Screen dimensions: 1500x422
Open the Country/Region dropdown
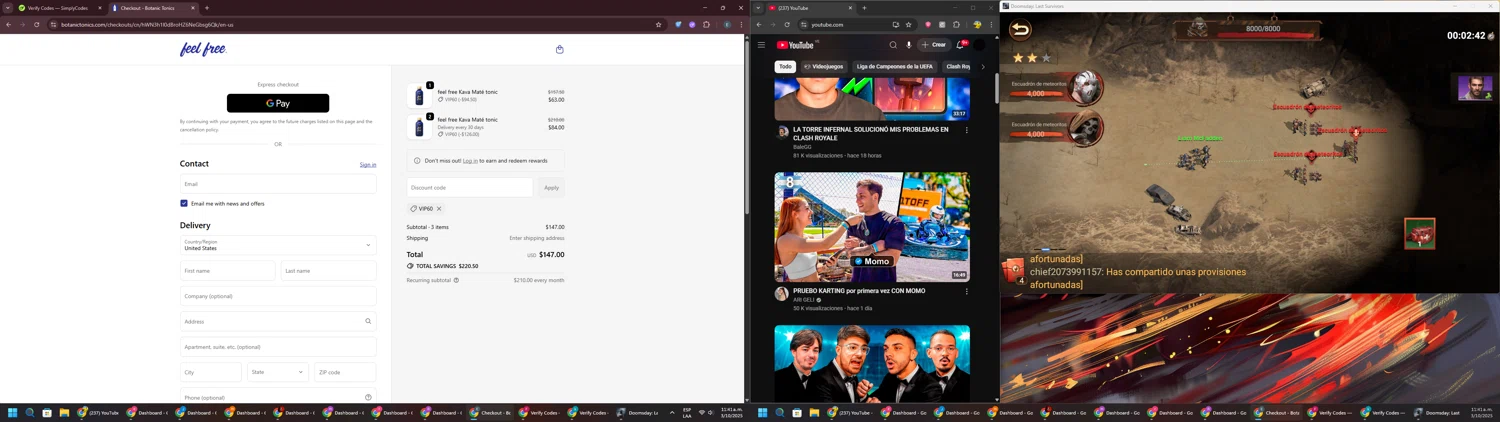click(x=278, y=245)
